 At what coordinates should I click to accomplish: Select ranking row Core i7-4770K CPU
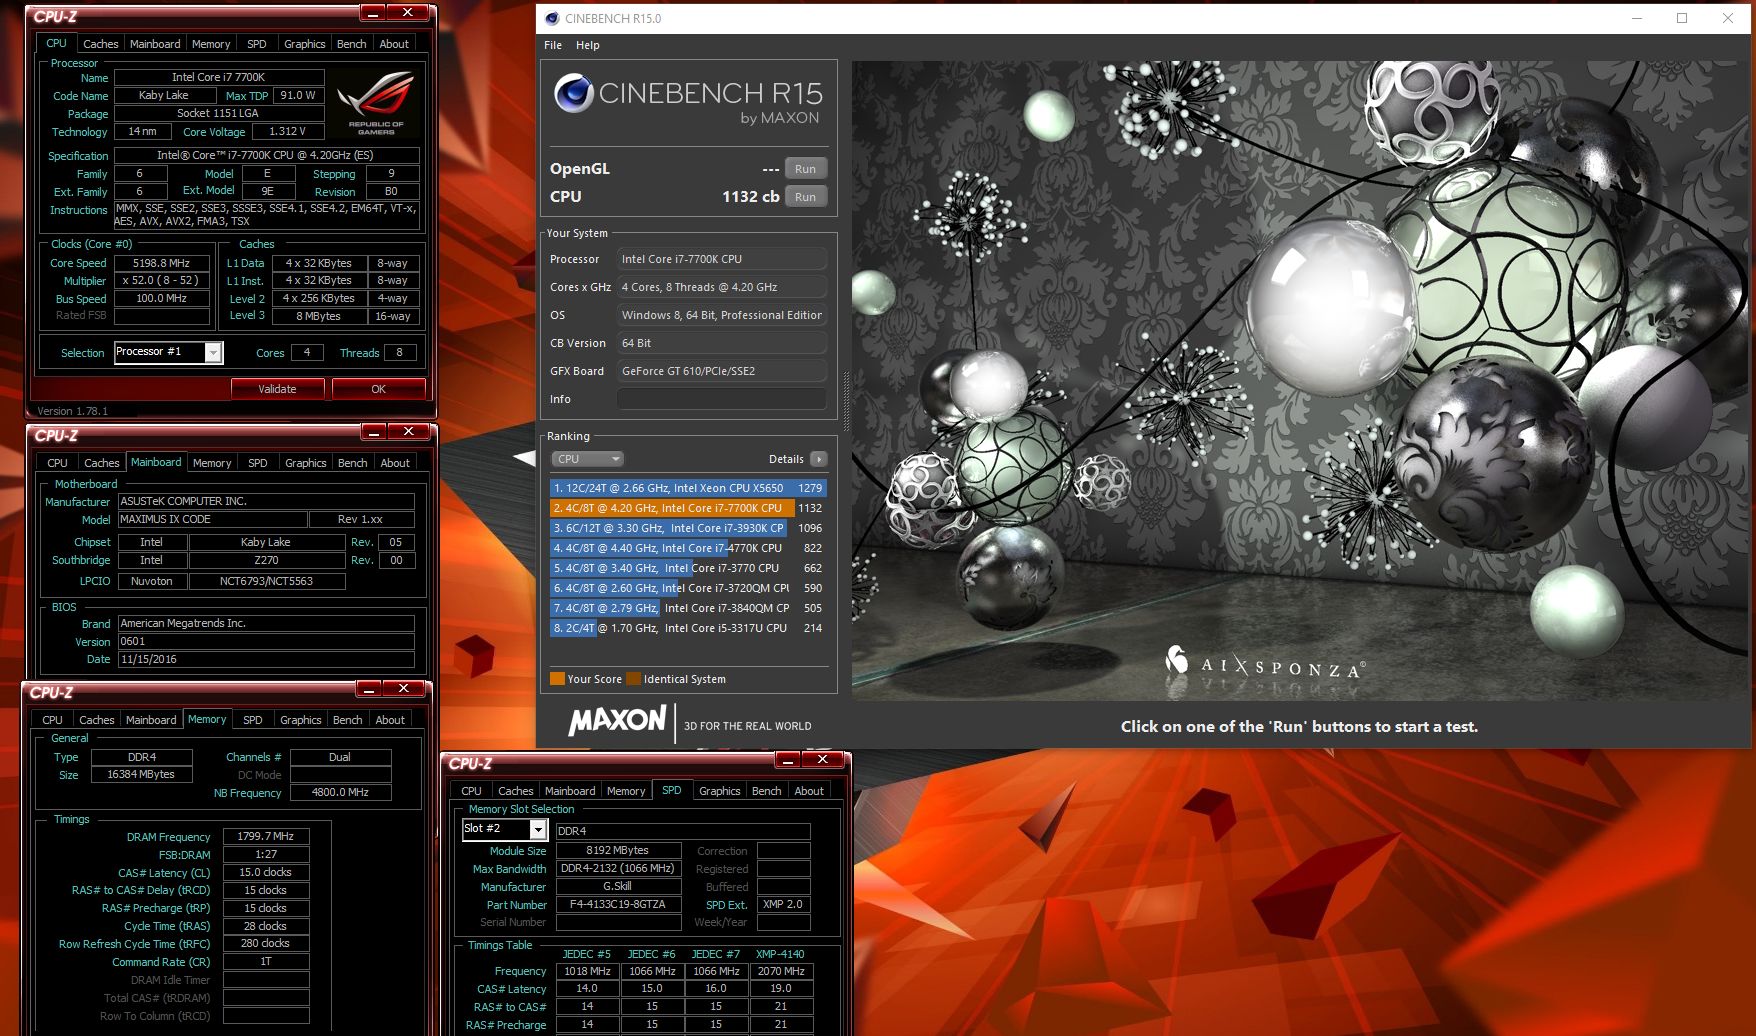pyautogui.click(x=687, y=548)
